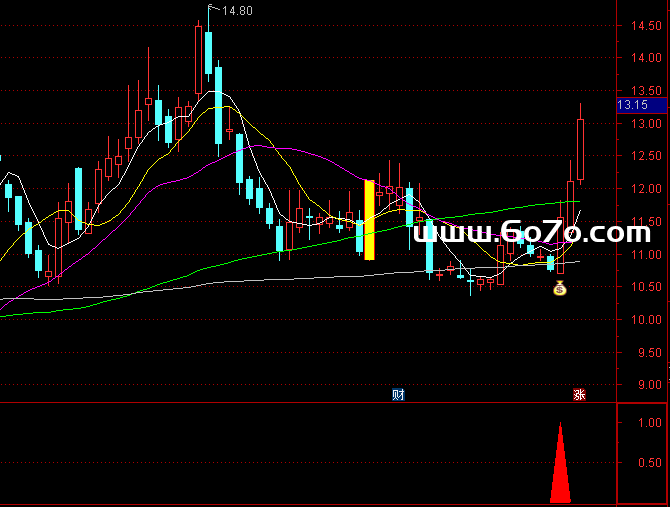Click the www.6o7o.com watermark link
Image resolution: width=670 pixels, height=507 pixels.
click(531, 233)
